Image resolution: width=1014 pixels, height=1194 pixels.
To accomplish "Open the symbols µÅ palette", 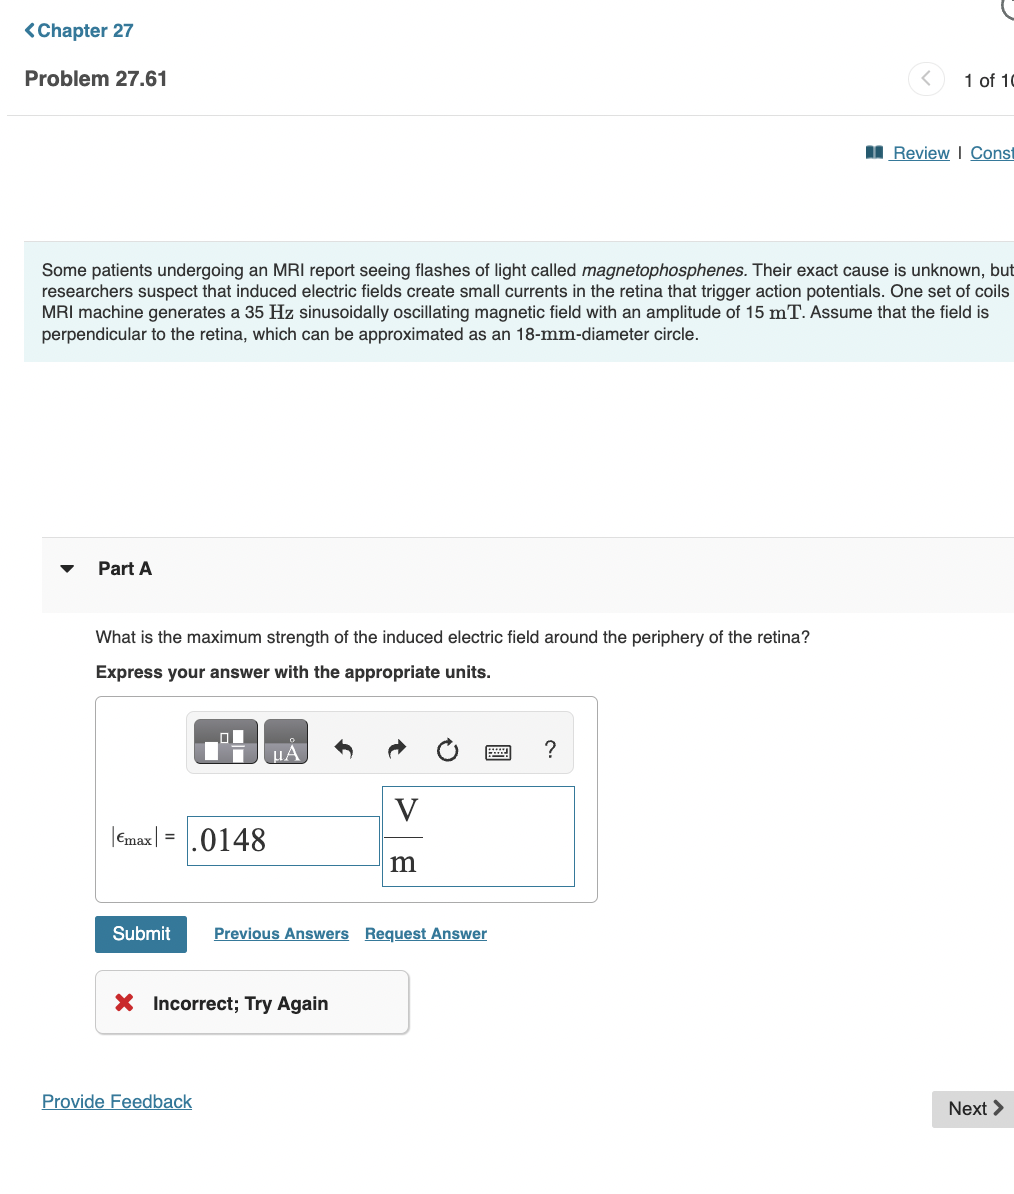I will pyautogui.click(x=286, y=741).
